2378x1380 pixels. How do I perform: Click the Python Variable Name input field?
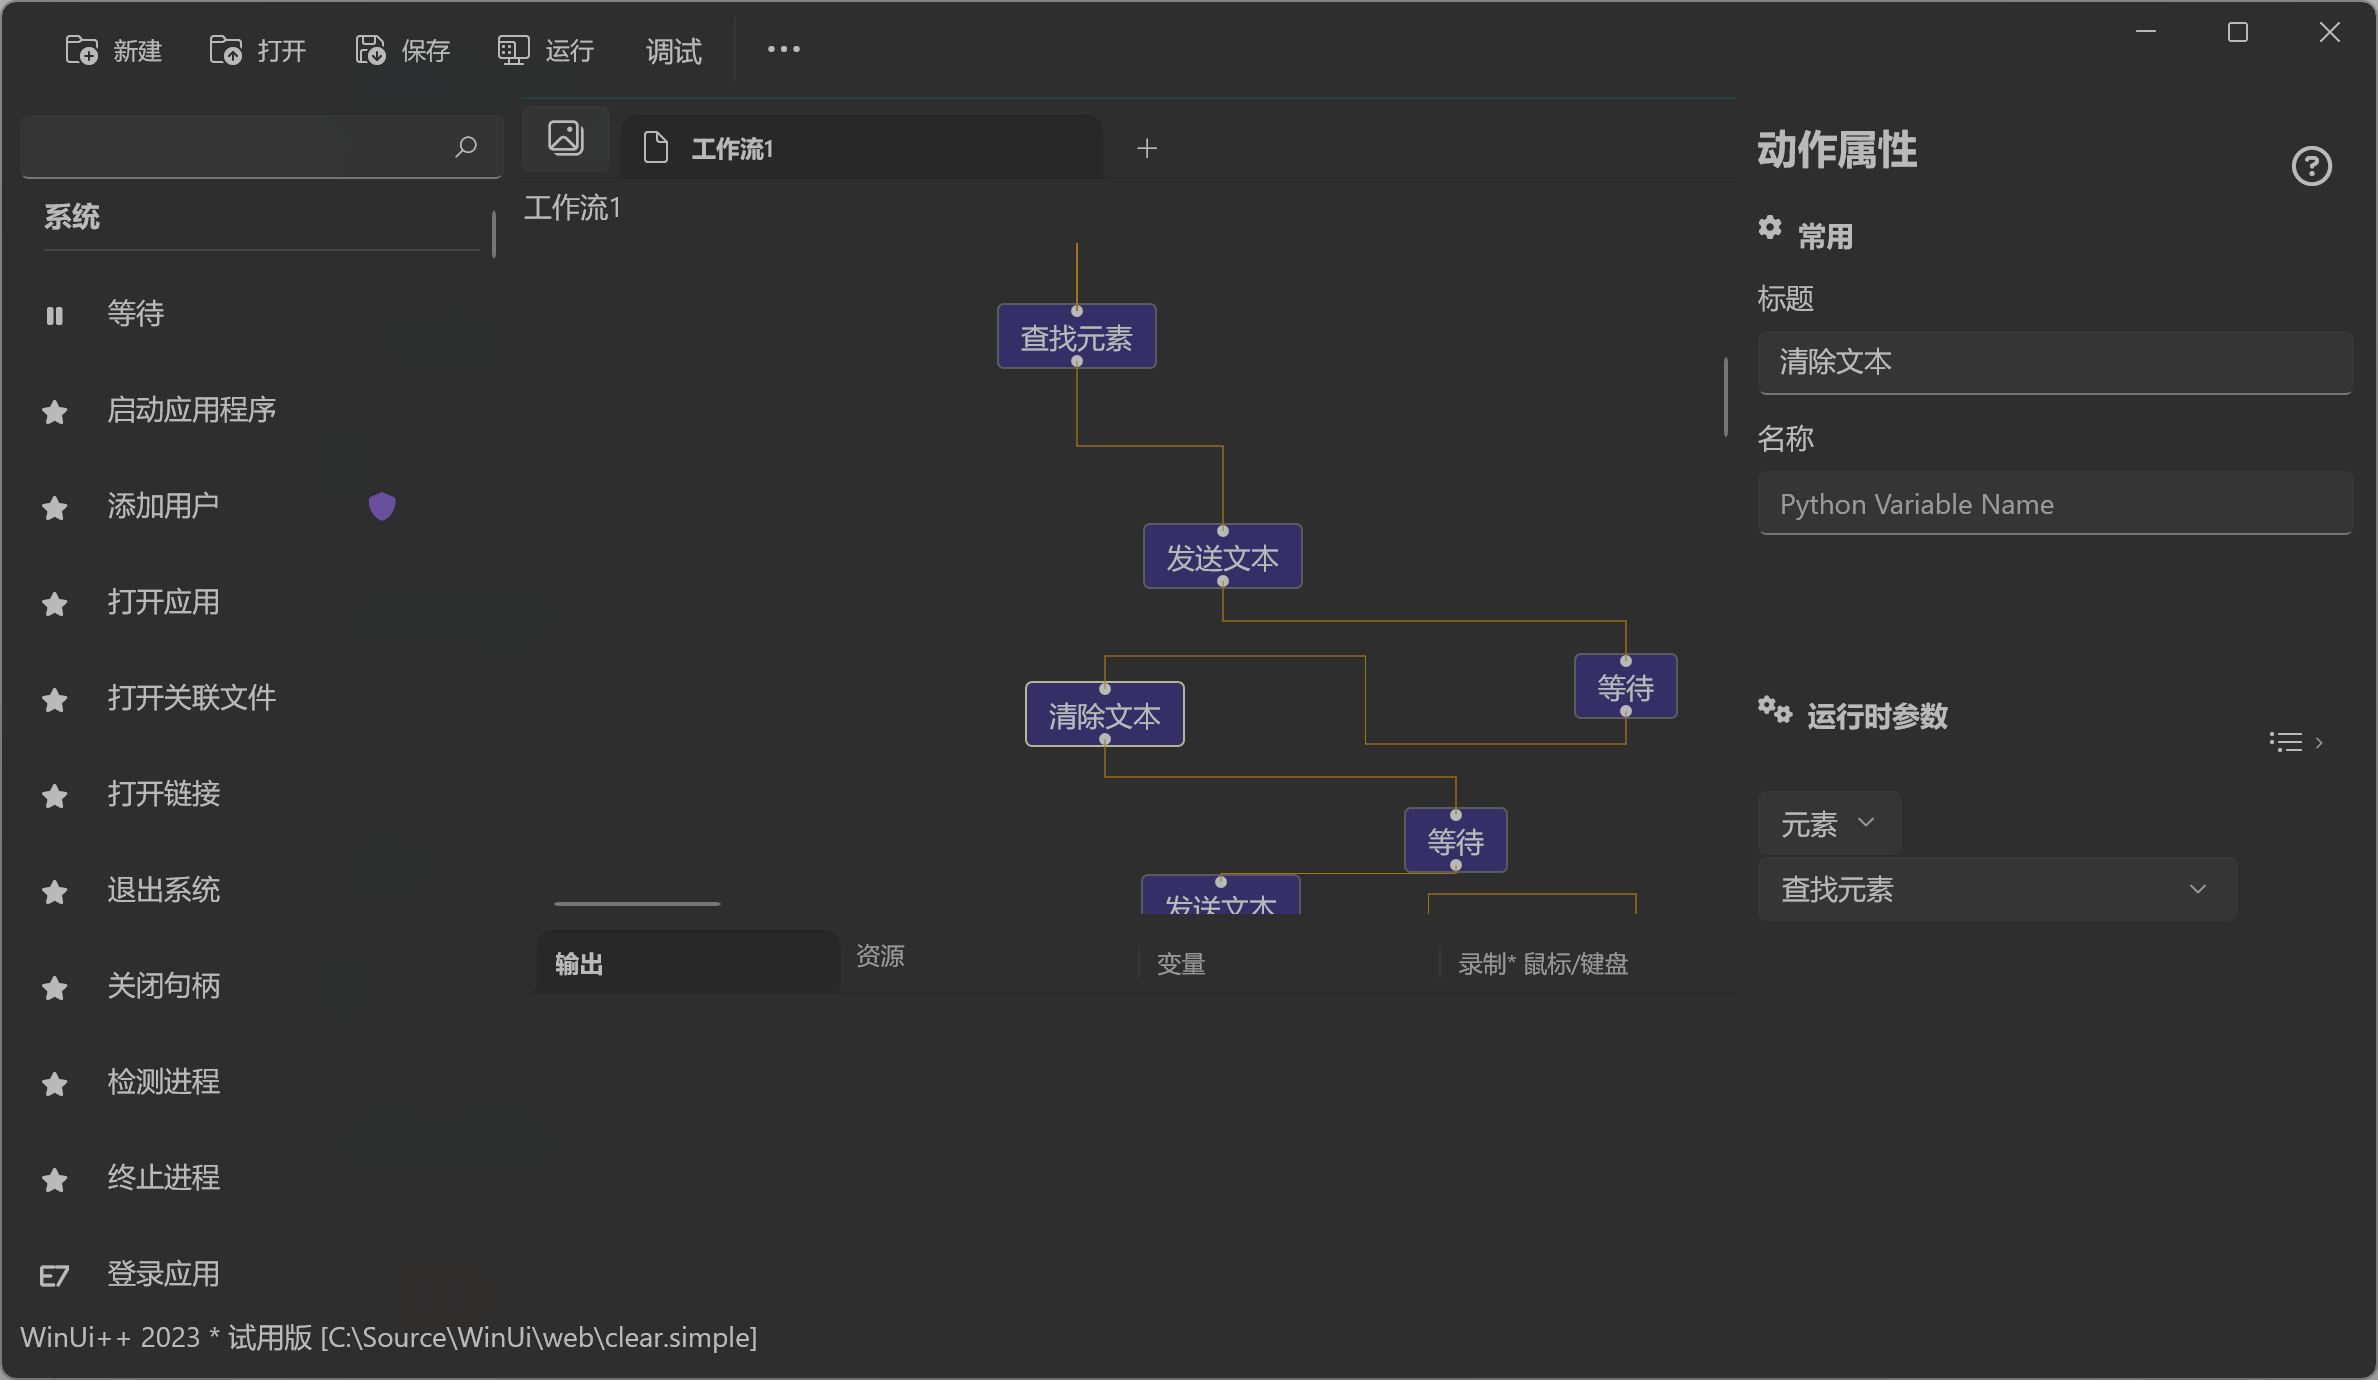pyautogui.click(x=2055, y=504)
